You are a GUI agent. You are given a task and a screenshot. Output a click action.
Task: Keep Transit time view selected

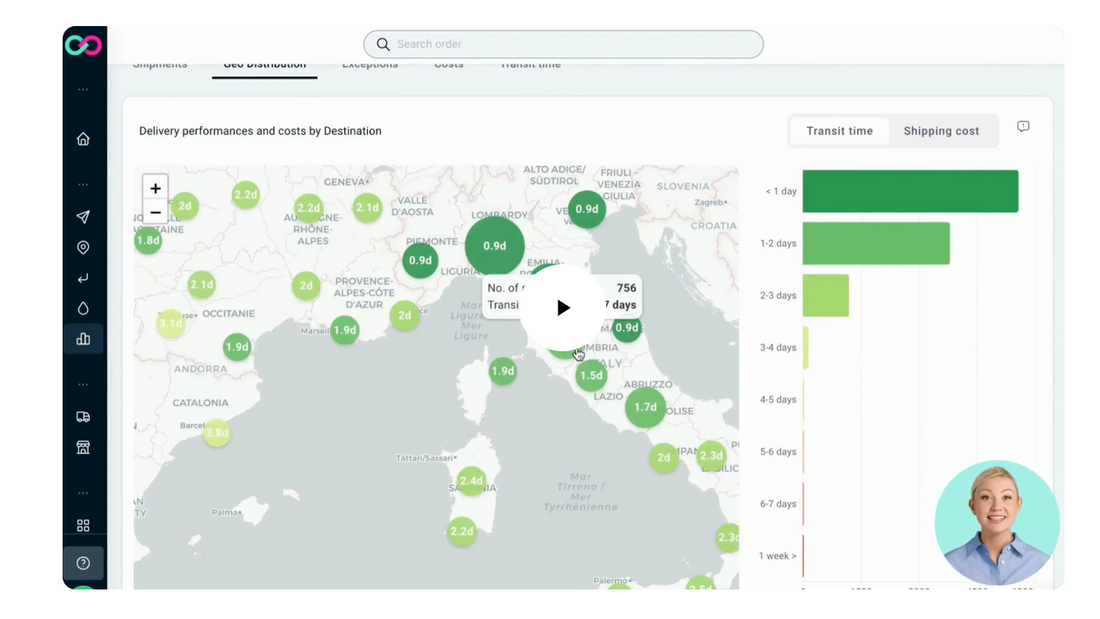[840, 130]
